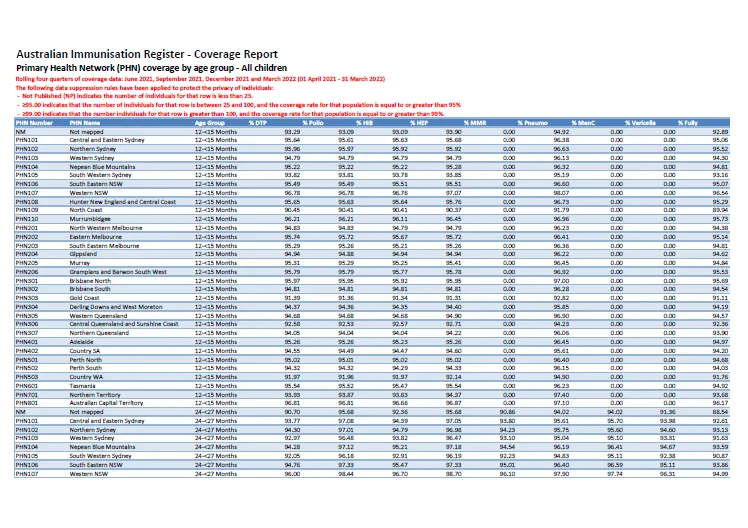Image resolution: width=748 pixels, height=528 pixels.
Task: Click the 'Murray' PHN name
Action: [80, 263]
